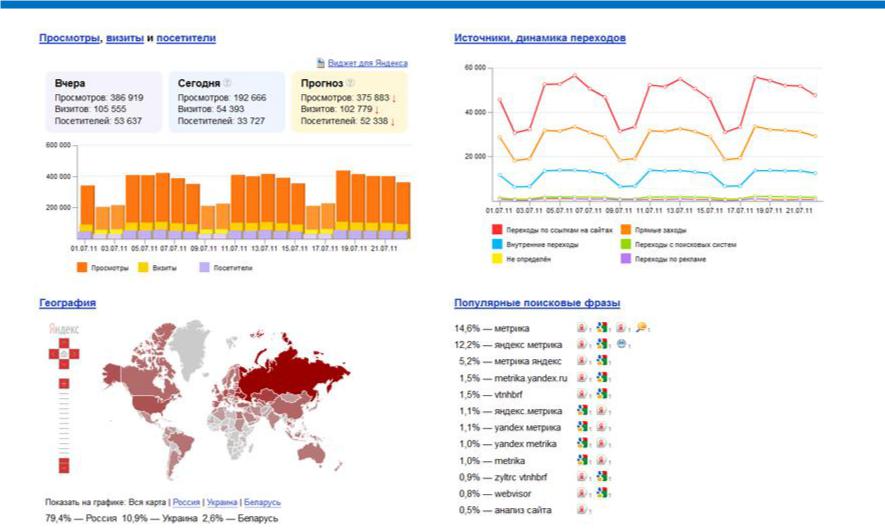Click Google icon in 1,5% vtnhbrf row

[603, 393]
